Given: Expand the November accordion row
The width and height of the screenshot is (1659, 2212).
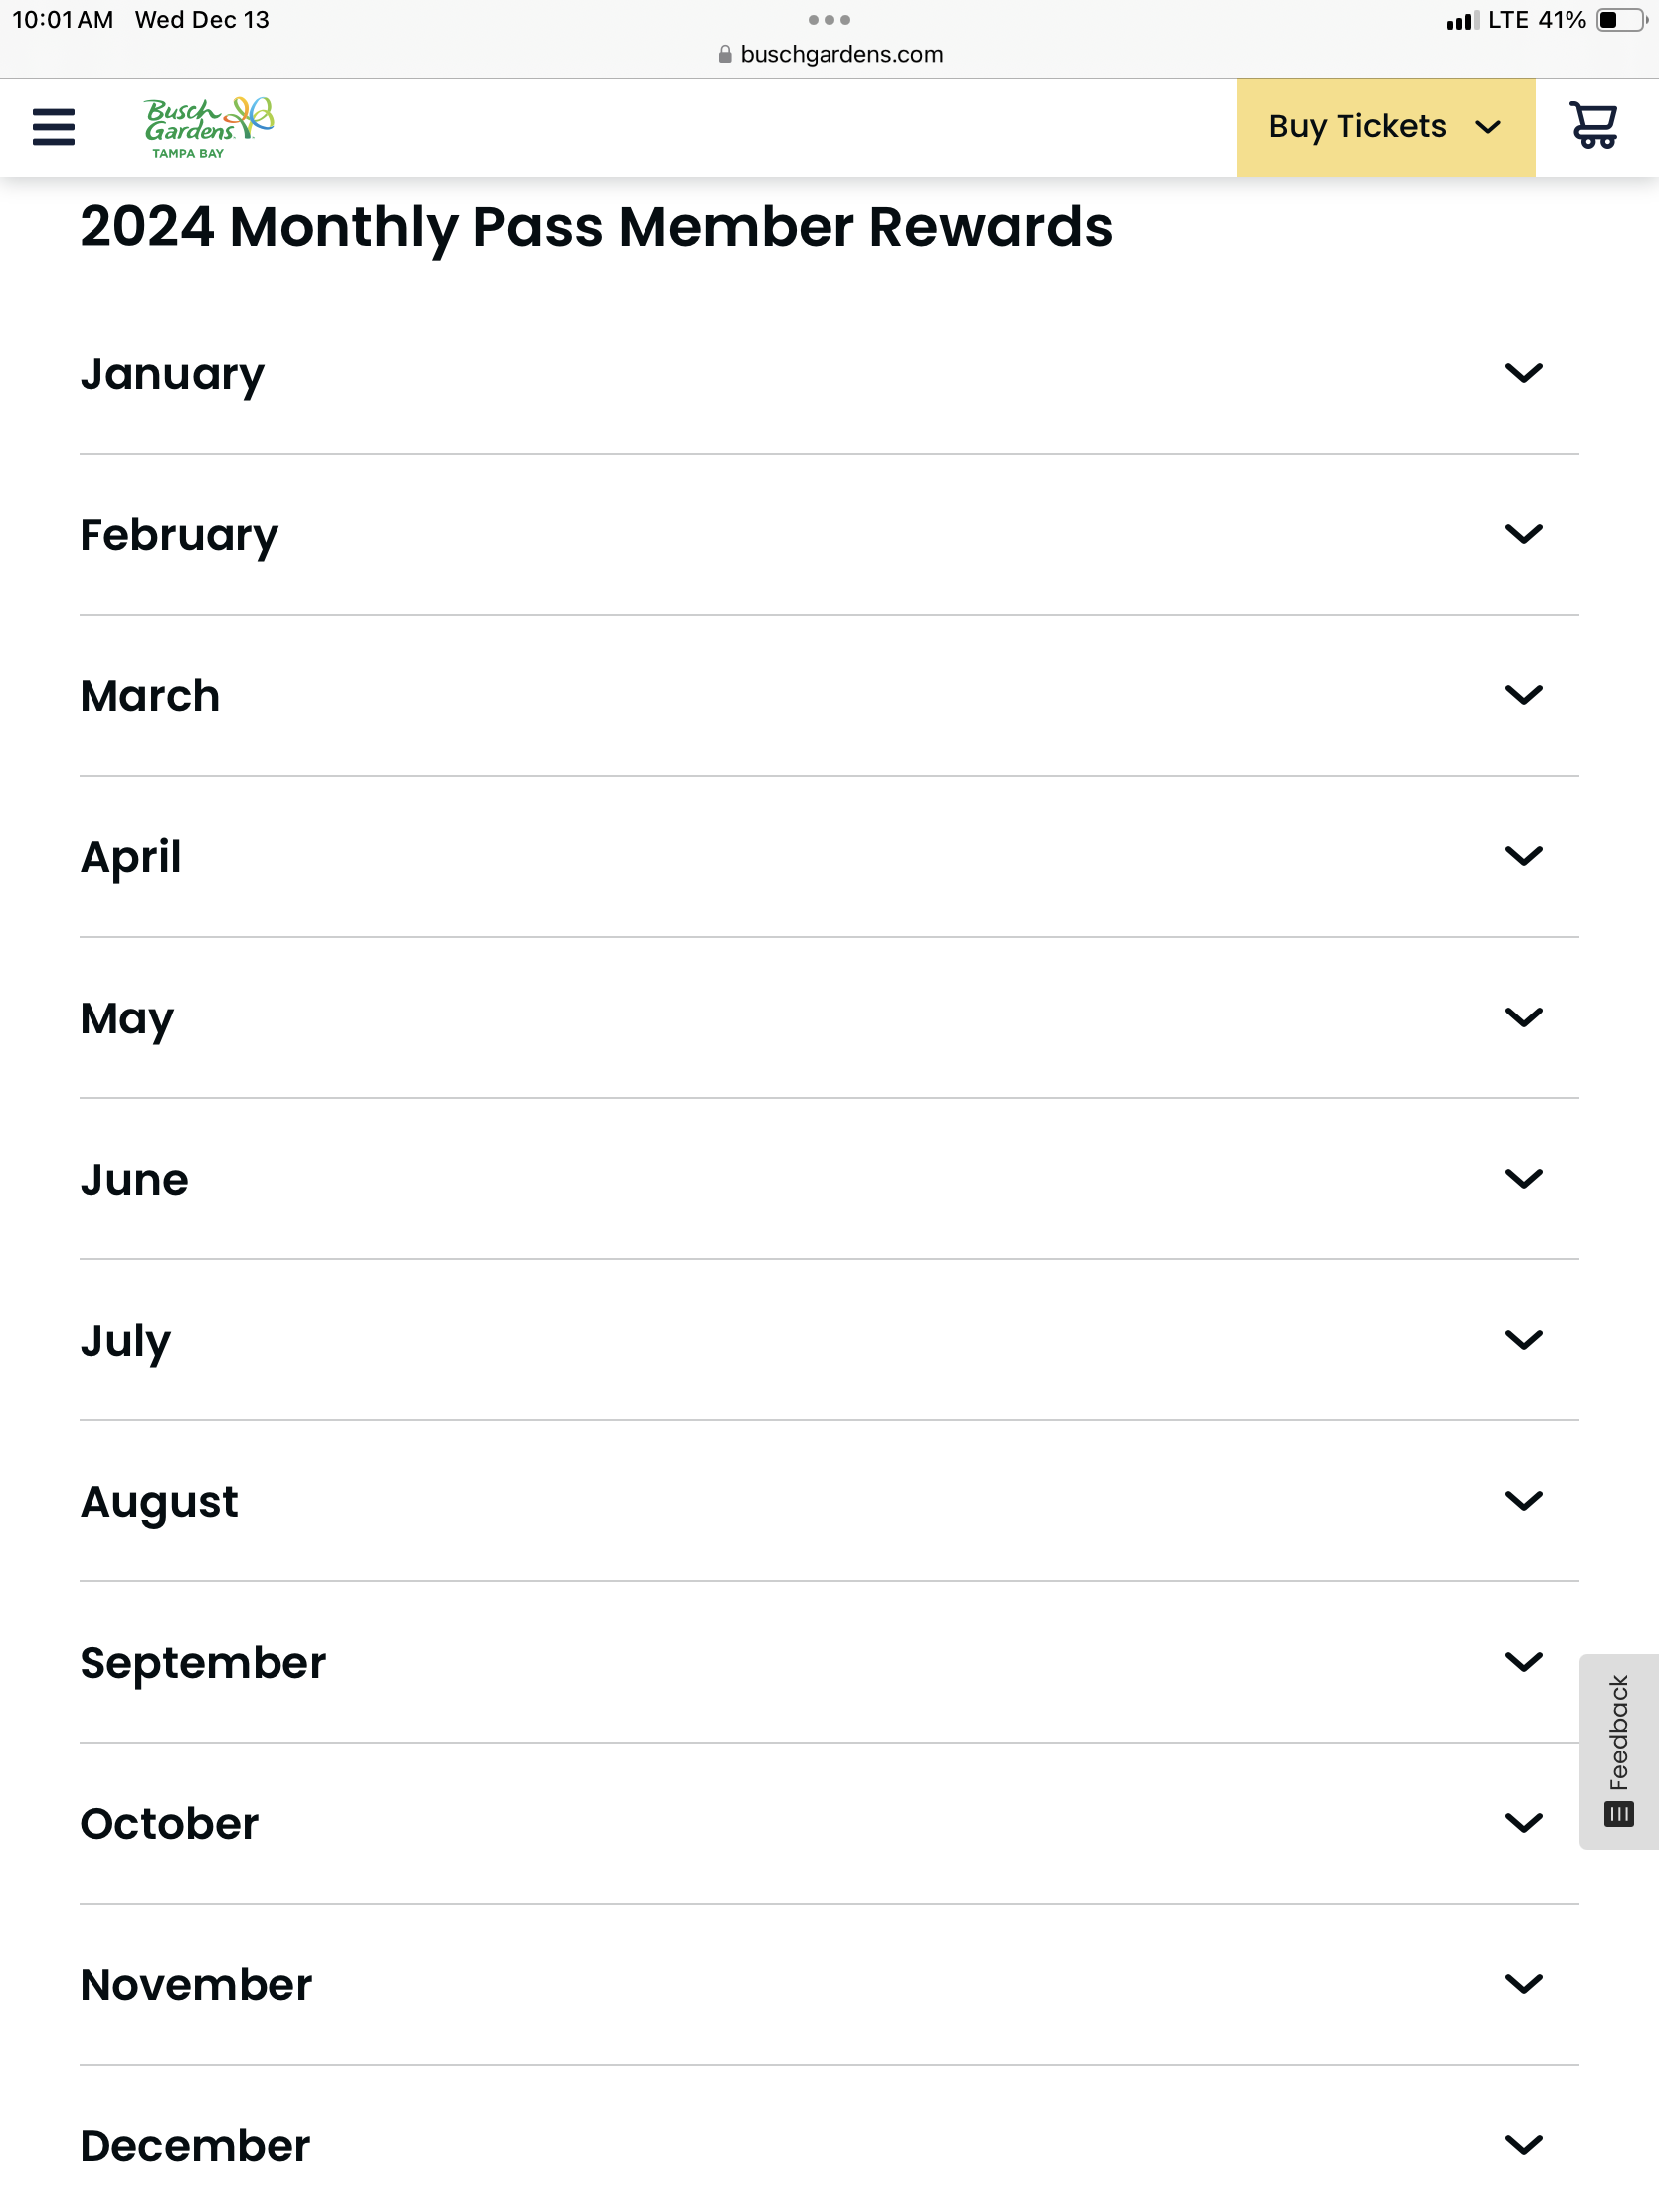Looking at the screenshot, I should point(829,1984).
